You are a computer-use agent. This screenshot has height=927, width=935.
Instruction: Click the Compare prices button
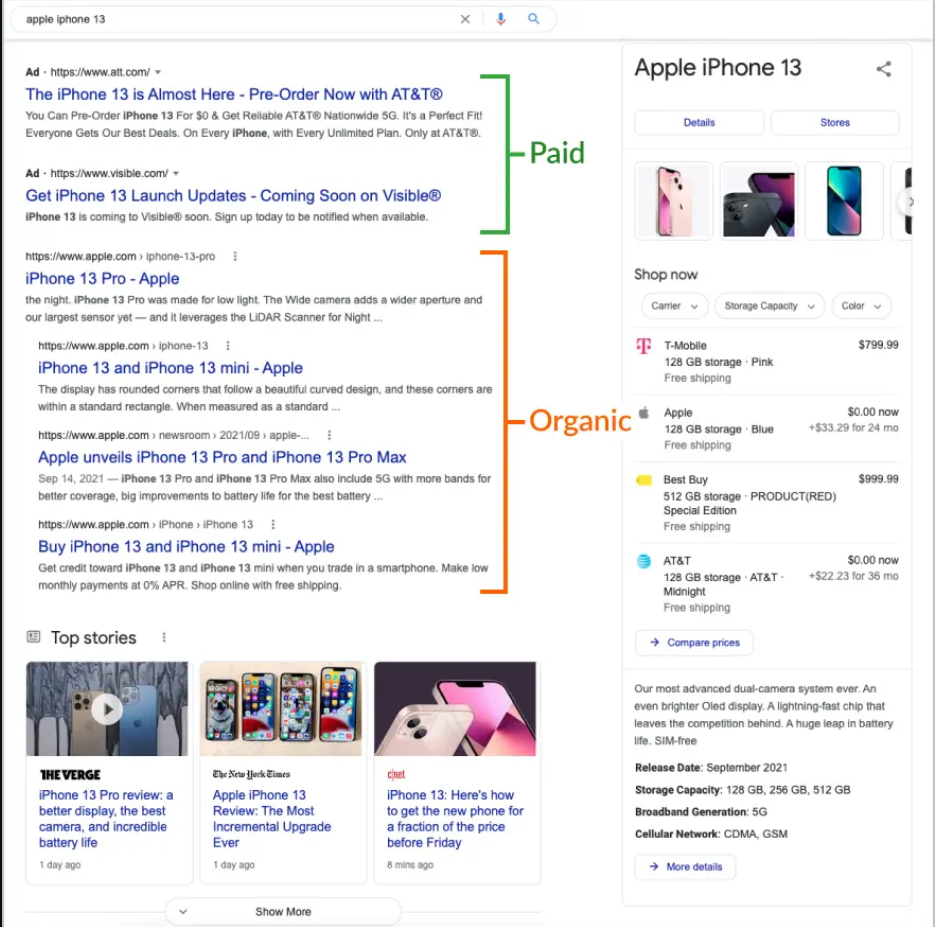pyautogui.click(x=694, y=643)
